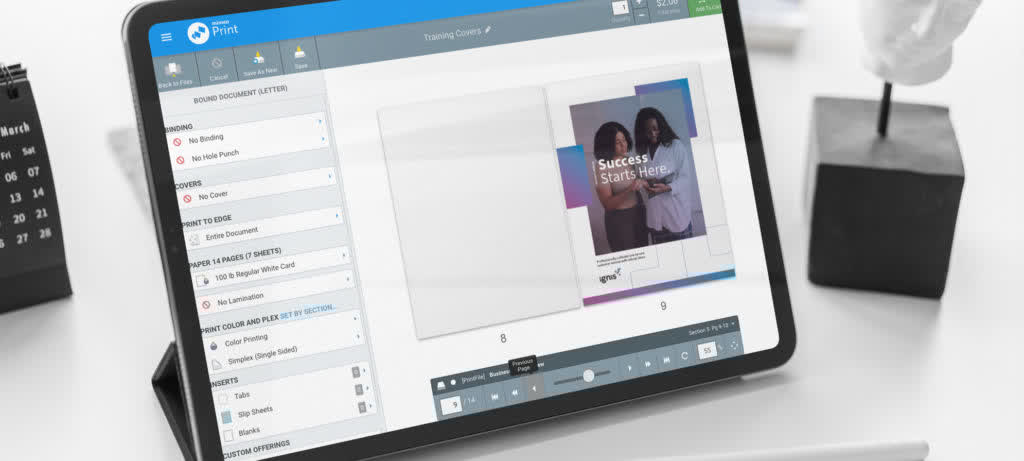Click Save As New
This screenshot has height=461, width=1024.
(x=259, y=63)
